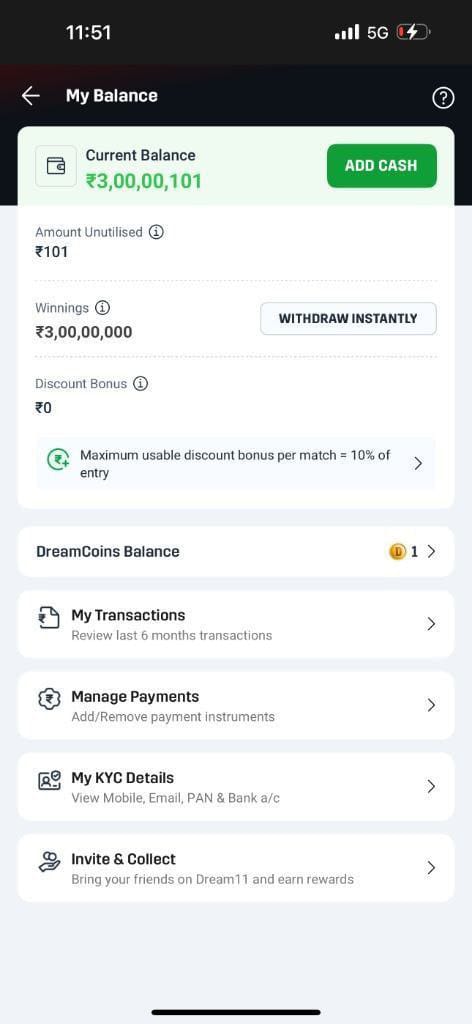Open Manage Payments menu item
The width and height of the screenshot is (472, 1024).
click(236, 705)
